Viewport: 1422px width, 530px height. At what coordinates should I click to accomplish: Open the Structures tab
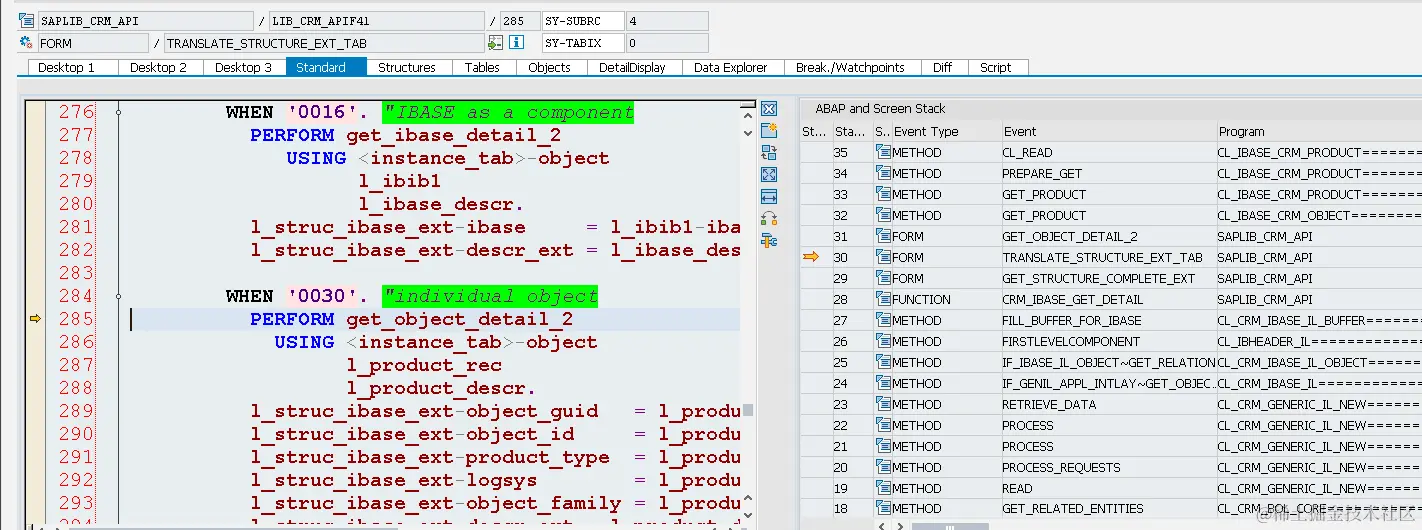[x=407, y=67]
